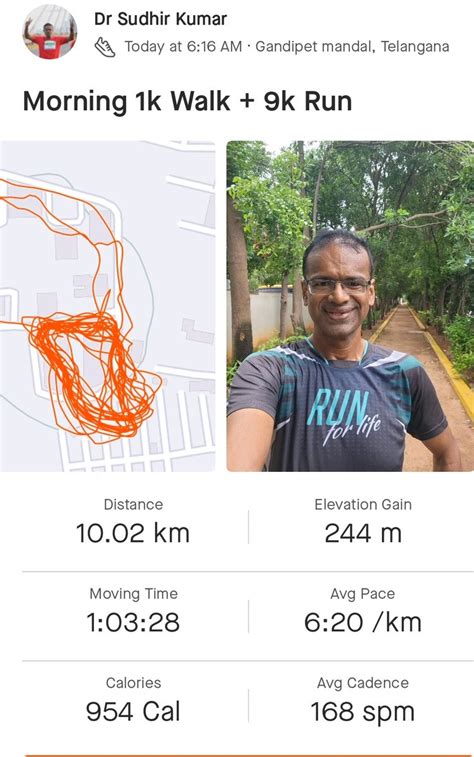Select the Elevation Gain 244 m stat

(x=363, y=524)
